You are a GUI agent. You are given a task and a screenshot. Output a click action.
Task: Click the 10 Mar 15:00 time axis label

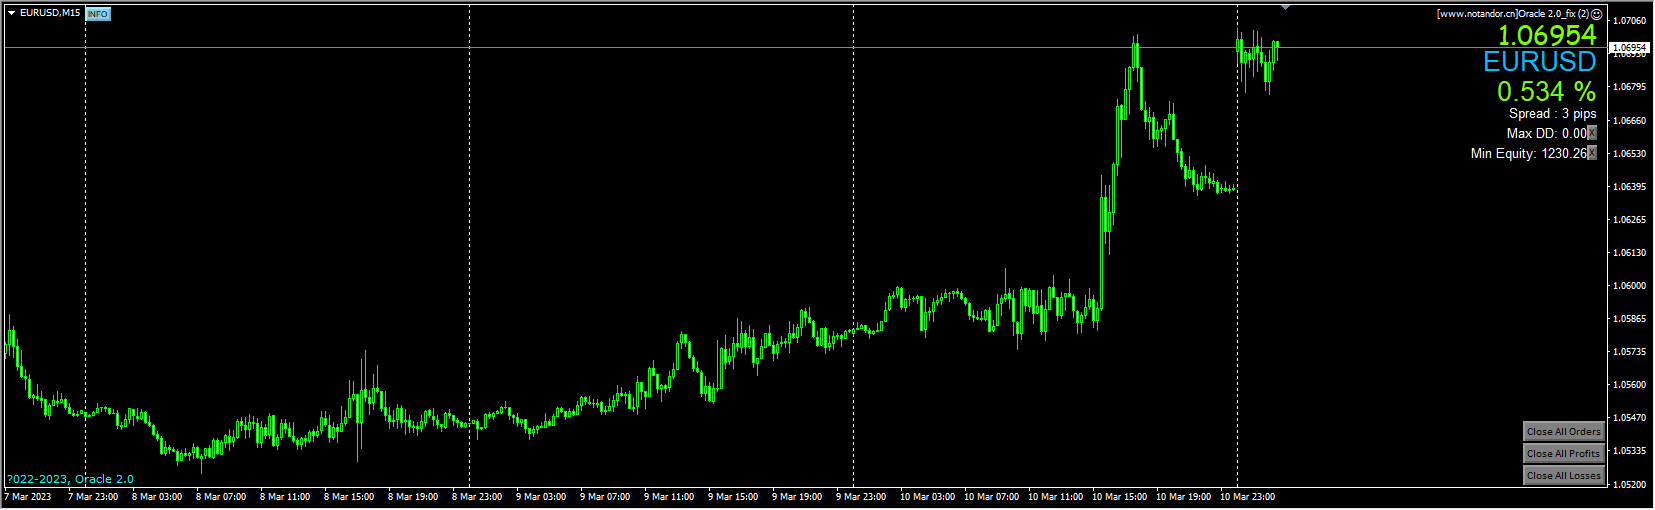1119,497
